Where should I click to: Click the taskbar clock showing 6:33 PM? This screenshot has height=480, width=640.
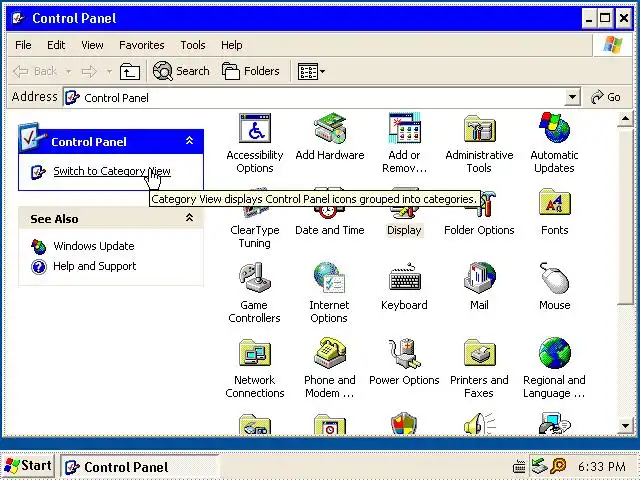(602, 466)
